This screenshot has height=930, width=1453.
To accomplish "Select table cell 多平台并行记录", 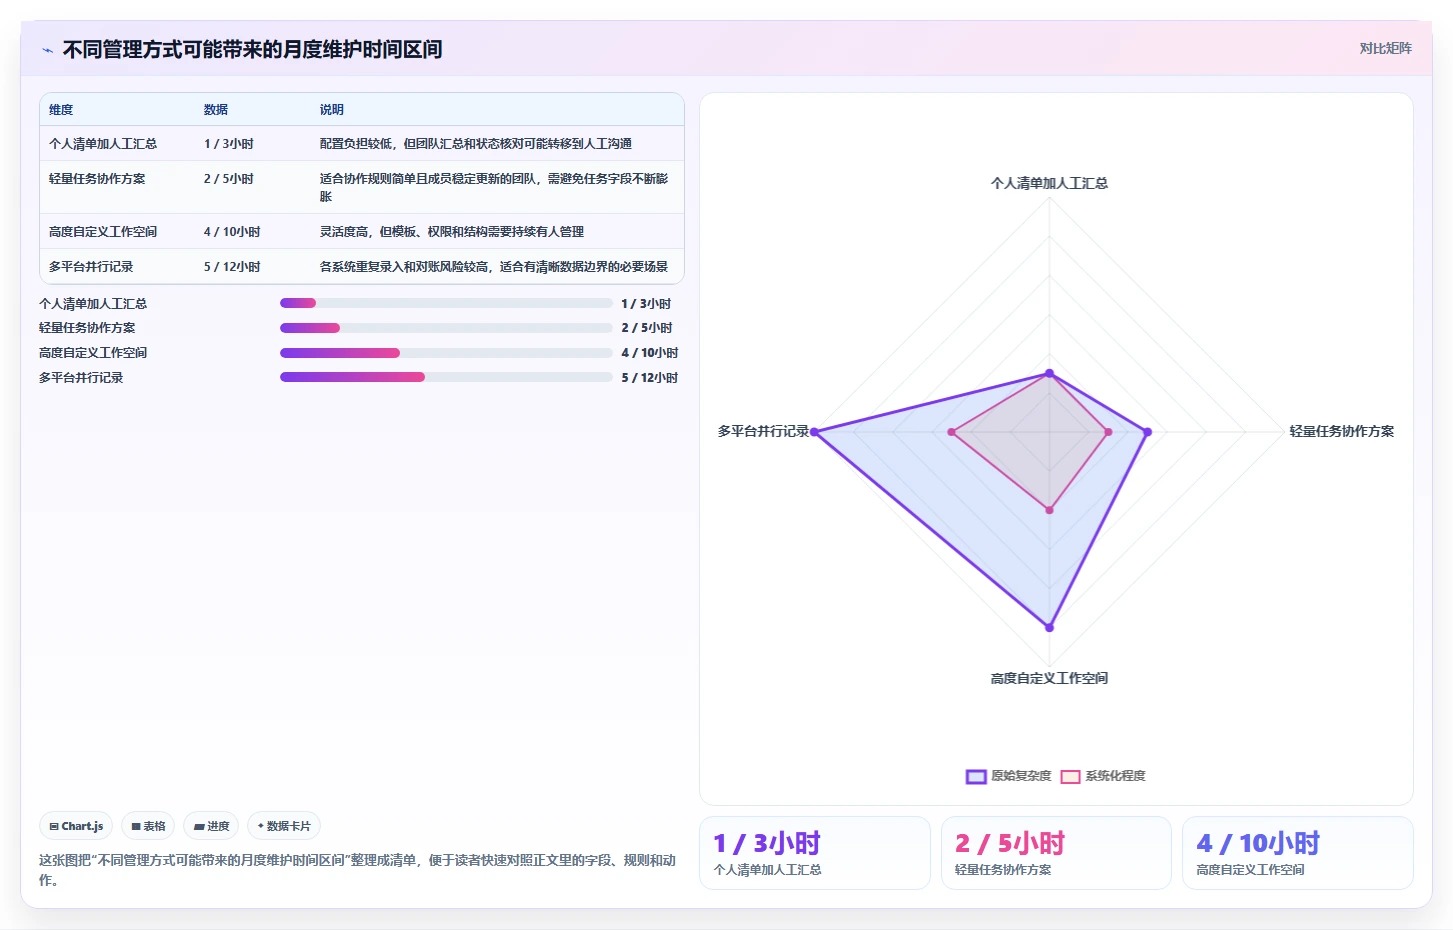I will point(91,267).
